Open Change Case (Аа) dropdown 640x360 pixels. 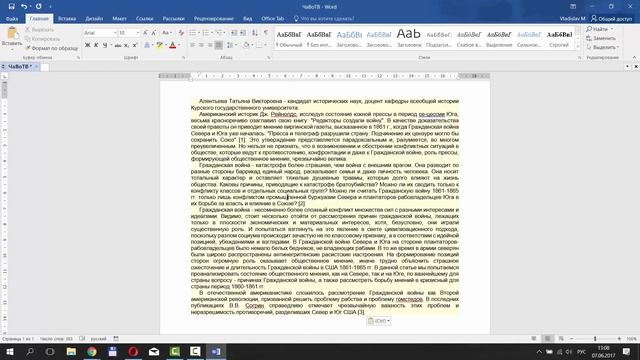[167, 33]
